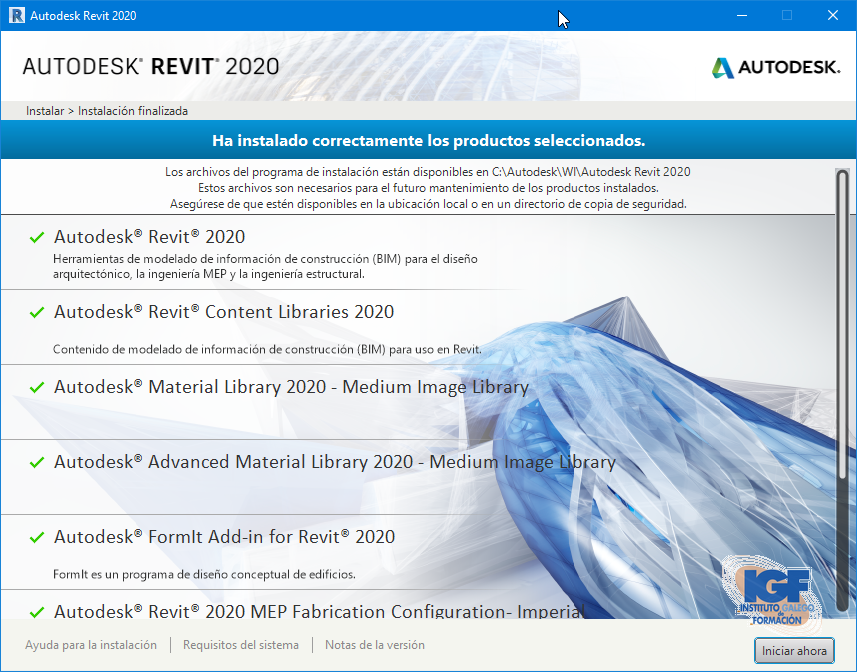The width and height of the screenshot is (857, 672).
Task: Click the checkmark next to MEP Fabrication Configuration Imperial
Action: (36, 612)
